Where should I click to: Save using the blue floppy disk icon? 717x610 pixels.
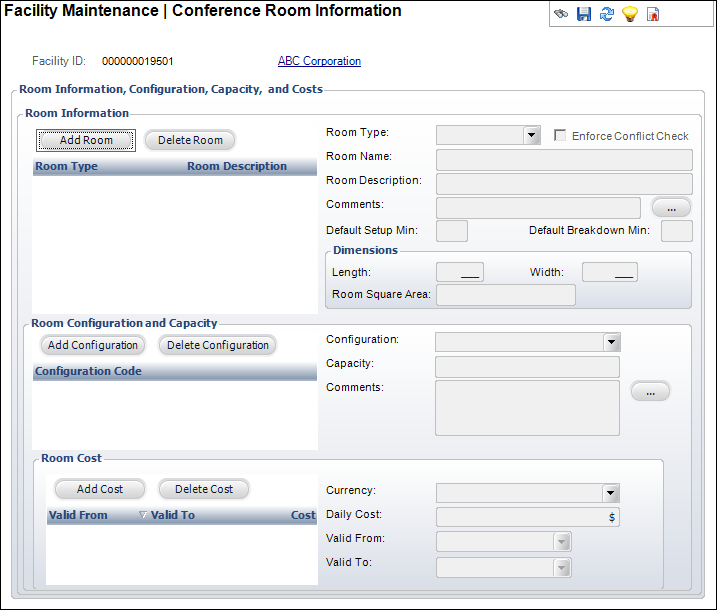pos(583,14)
